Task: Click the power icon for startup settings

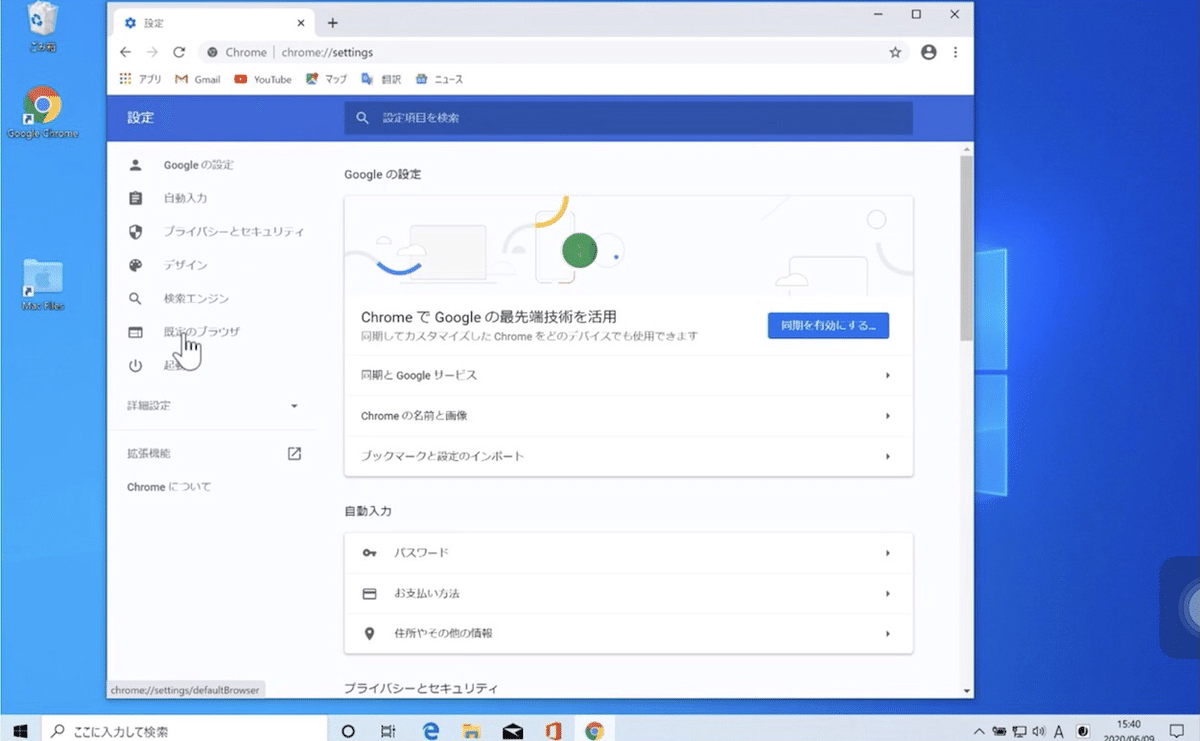Action: pyautogui.click(x=136, y=365)
